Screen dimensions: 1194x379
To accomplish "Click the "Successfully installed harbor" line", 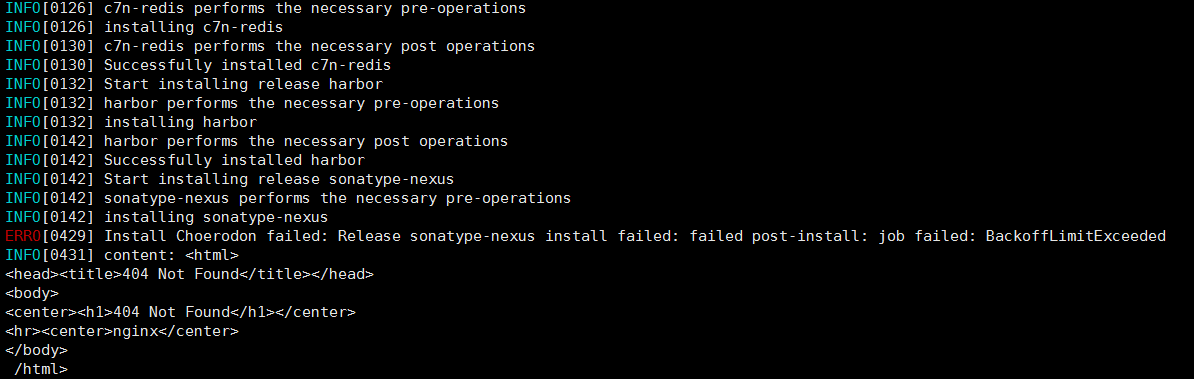I will tap(185, 160).
